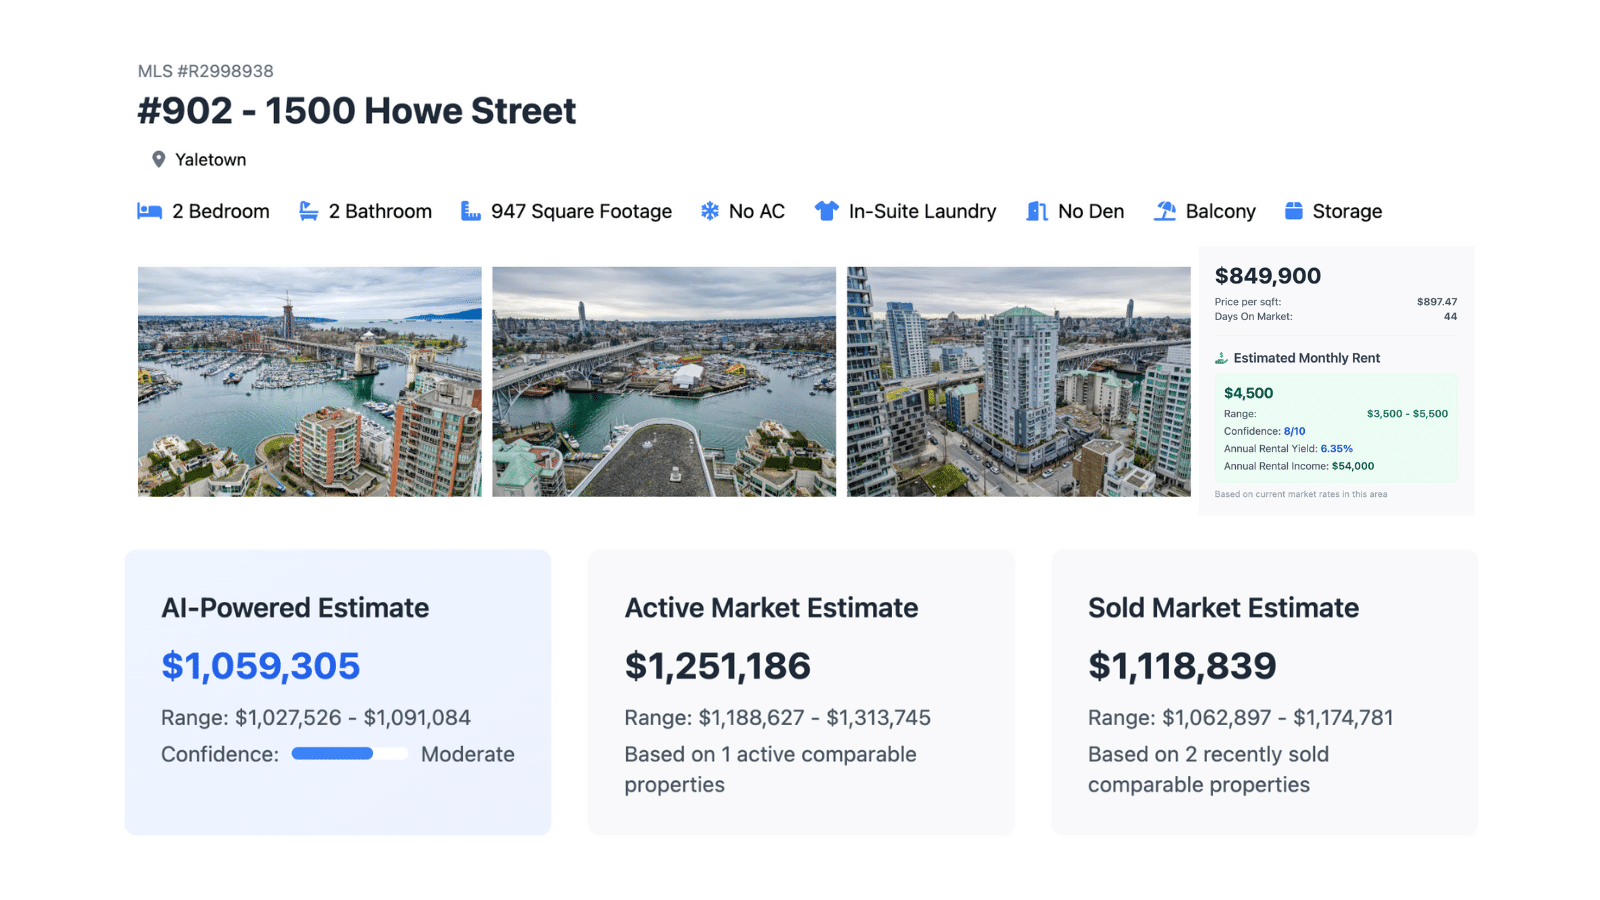
Task: Select the AI-Powered Estimate card
Action: click(x=338, y=692)
